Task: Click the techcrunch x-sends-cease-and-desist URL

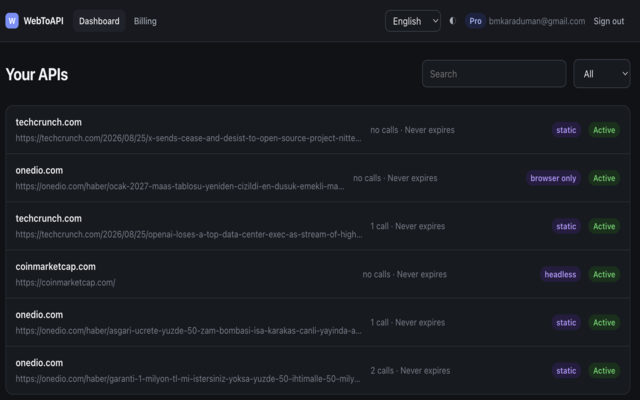Action: [x=188, y=138]
